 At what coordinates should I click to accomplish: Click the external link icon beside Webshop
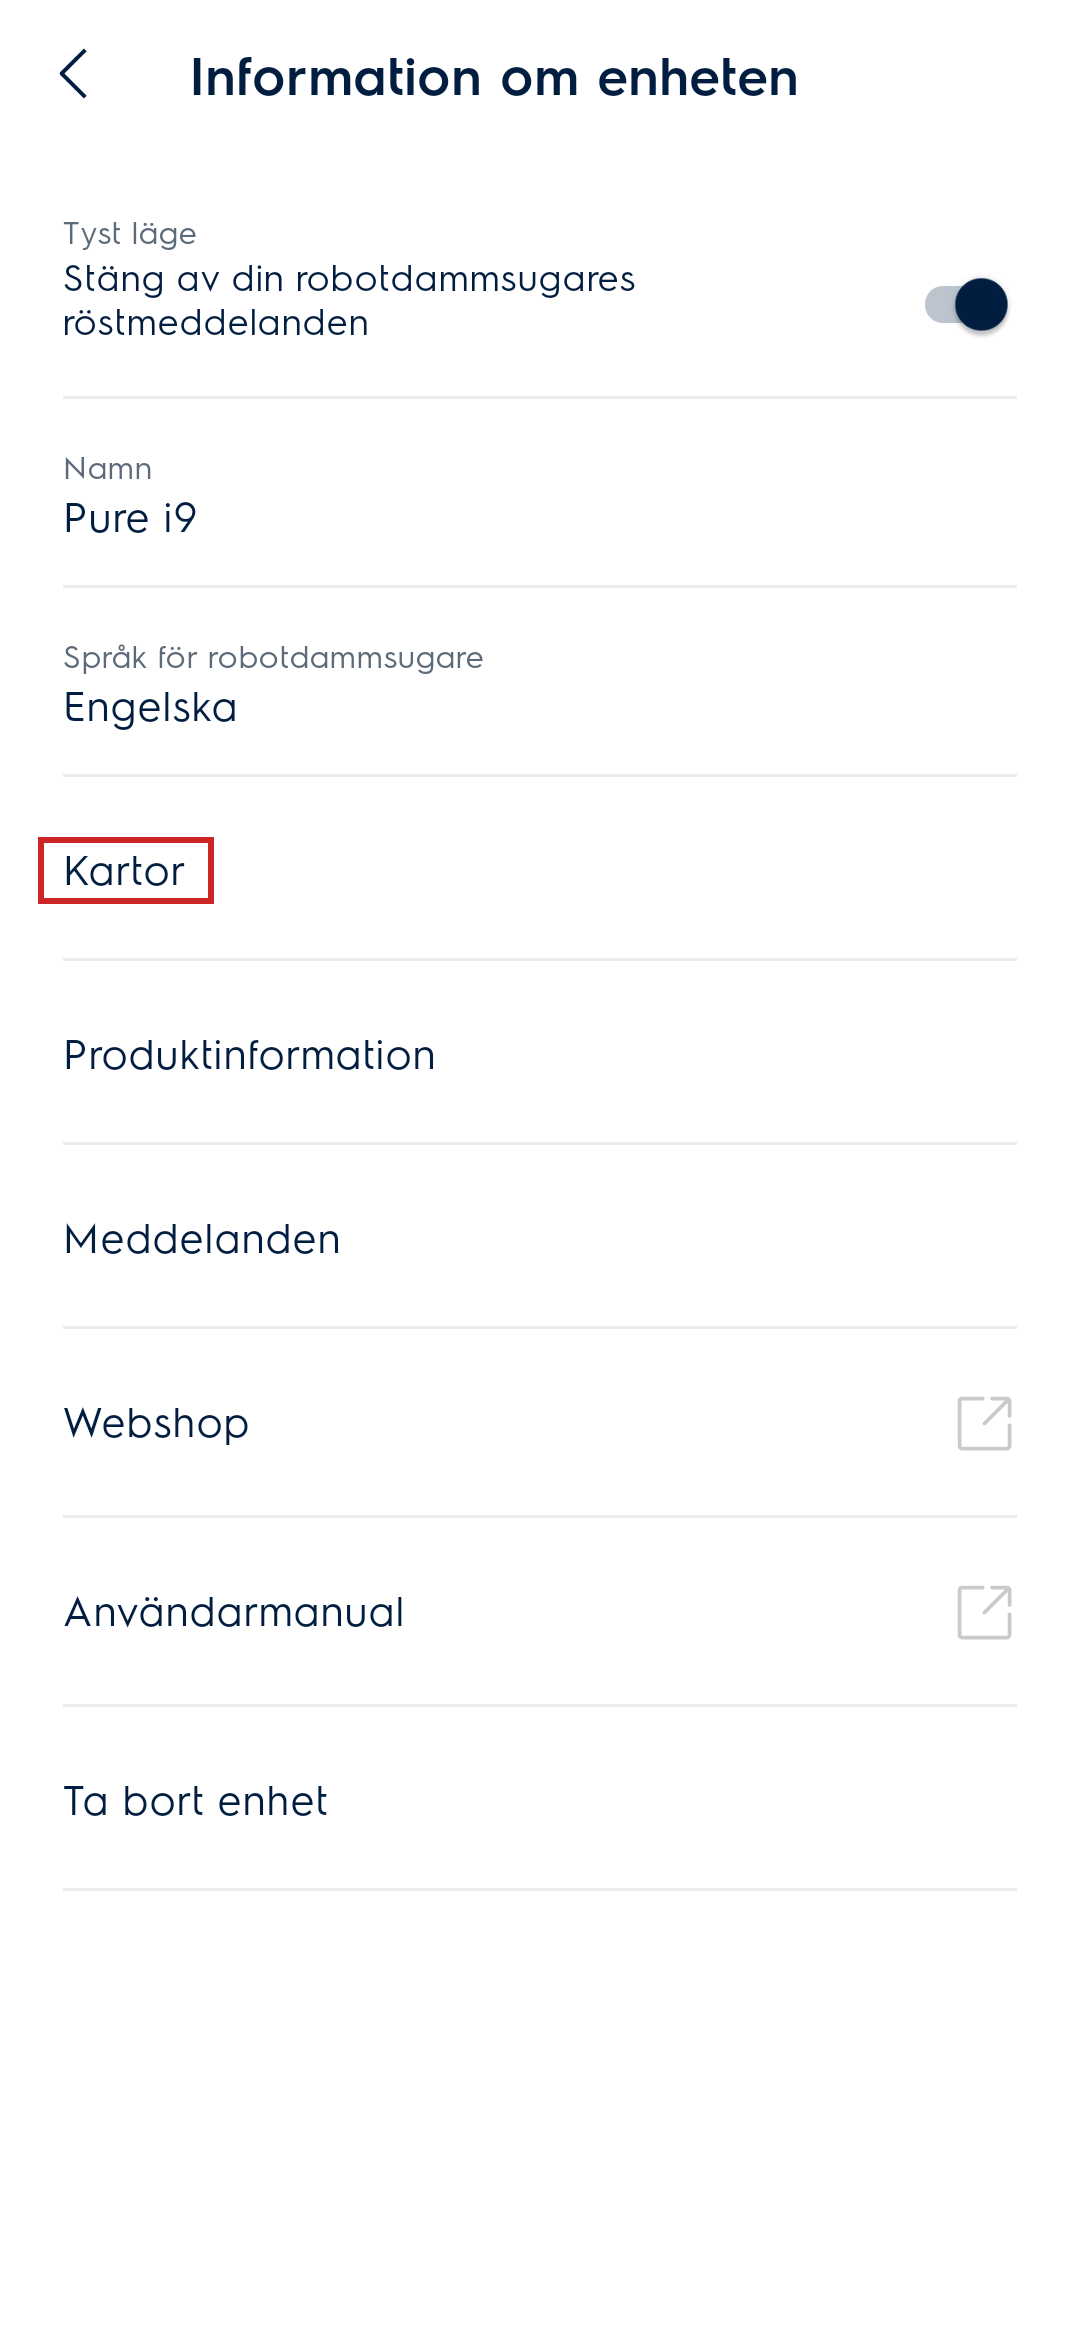[984, 1423]
